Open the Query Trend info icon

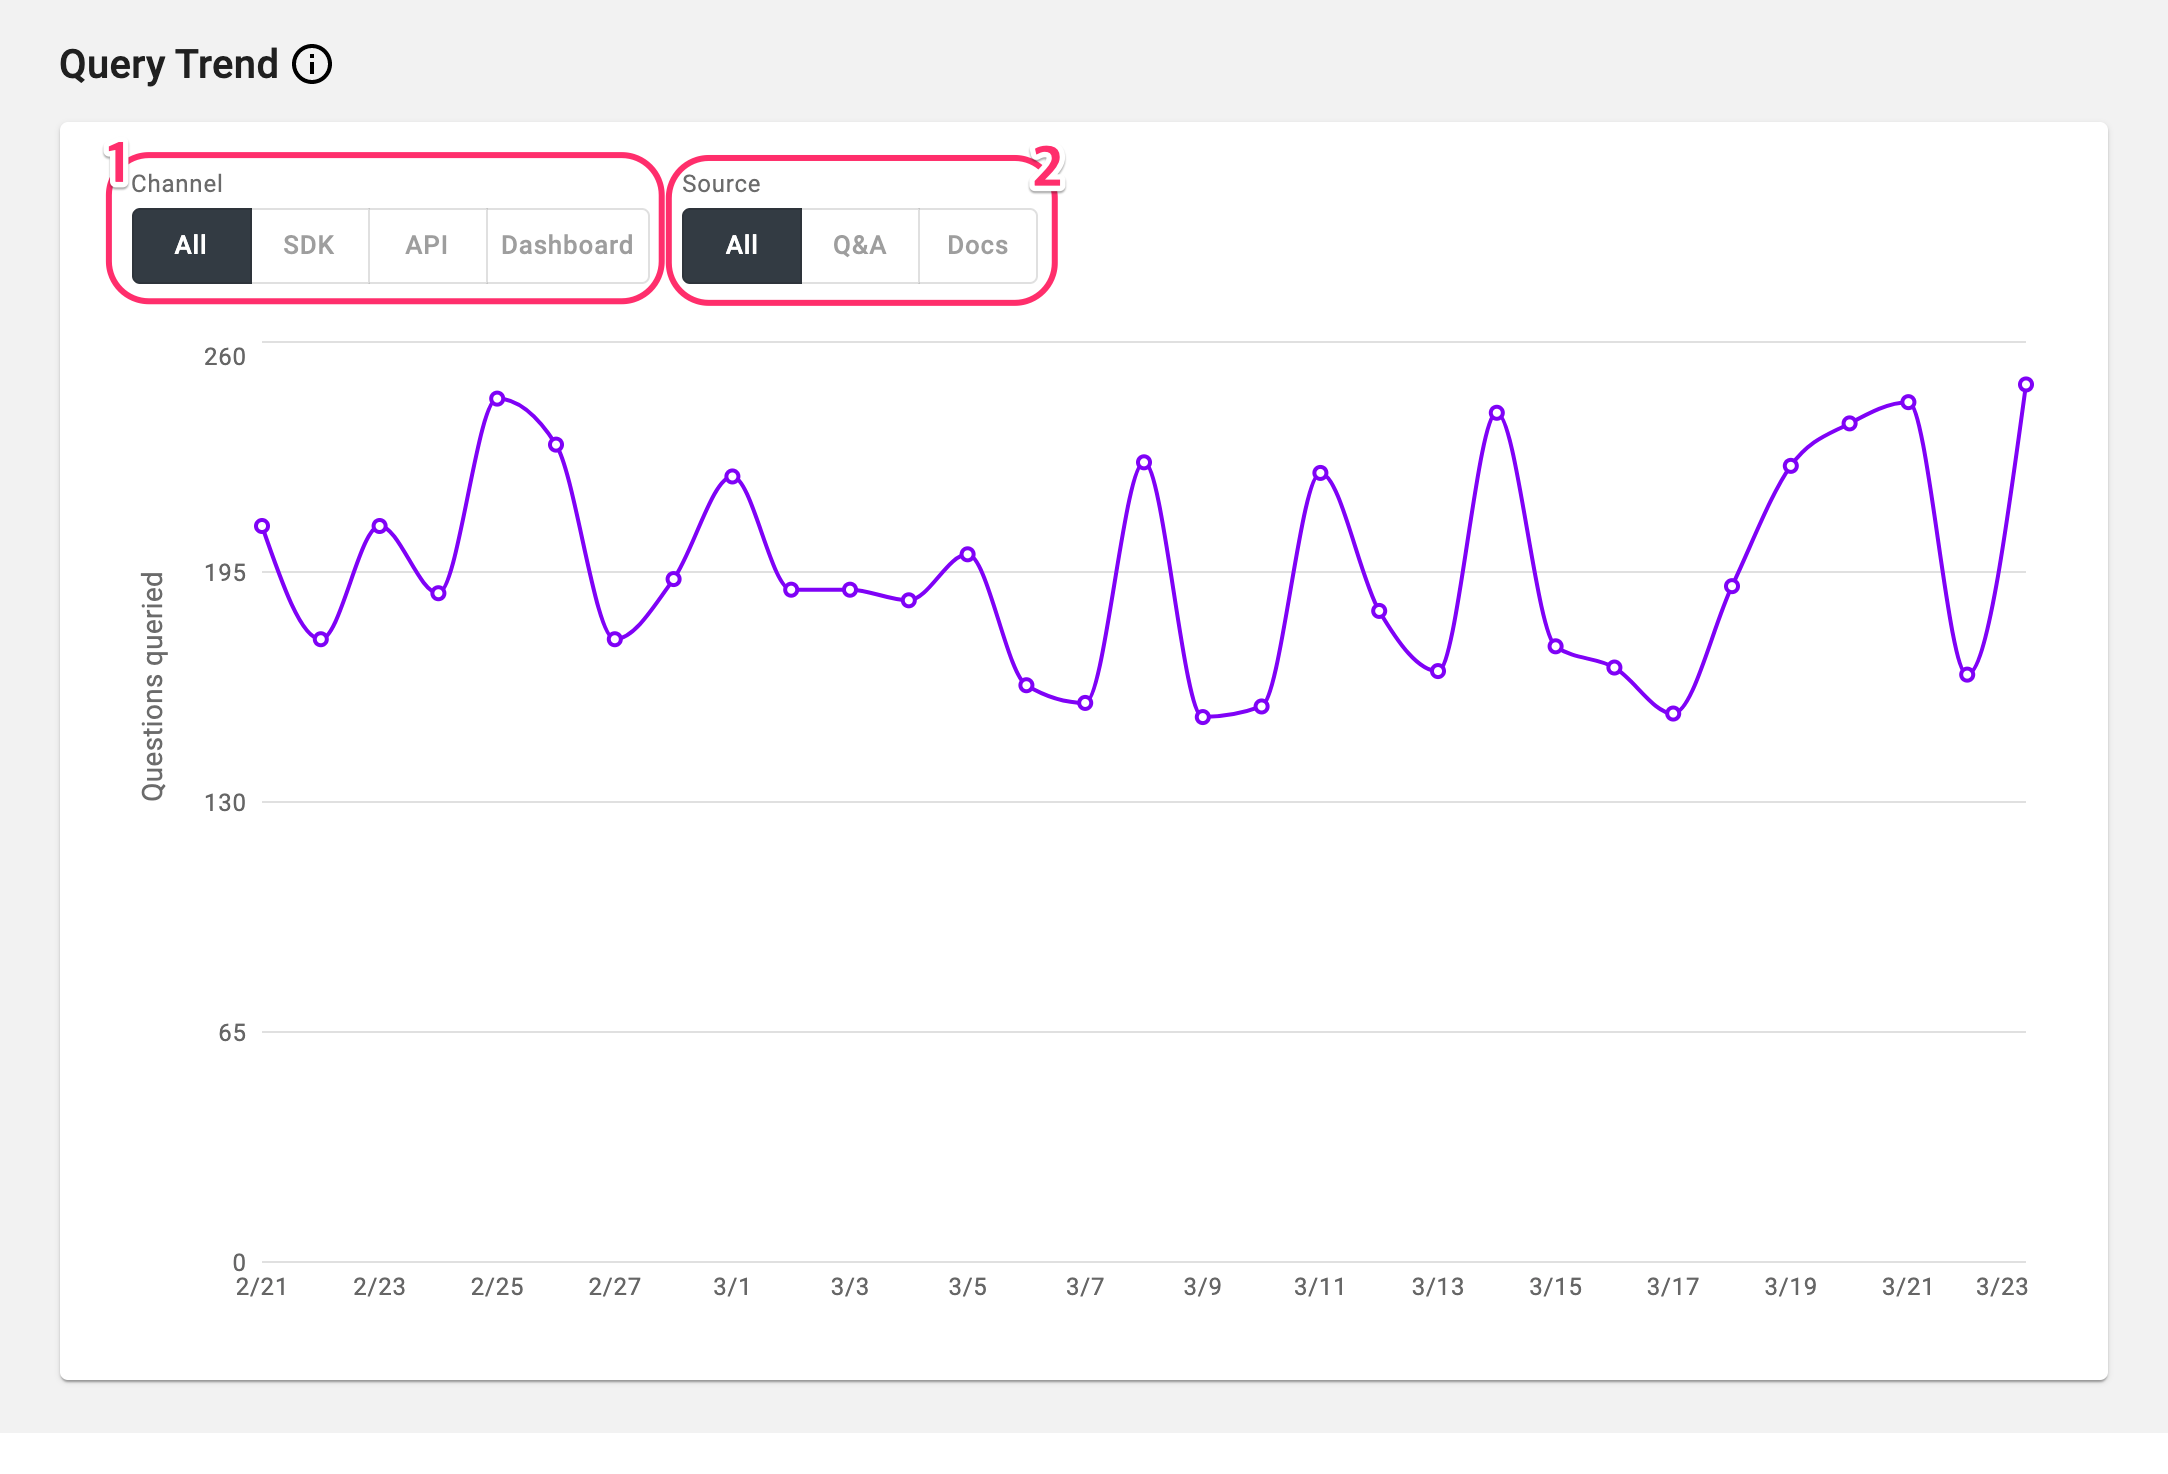[312, 65]
